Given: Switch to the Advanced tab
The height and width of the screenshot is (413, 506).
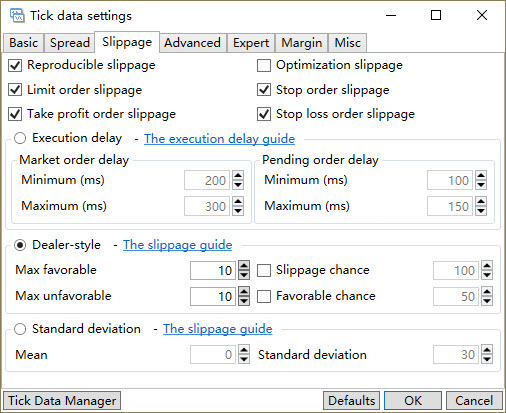Looking at the screenshot, I should point(192,43).
